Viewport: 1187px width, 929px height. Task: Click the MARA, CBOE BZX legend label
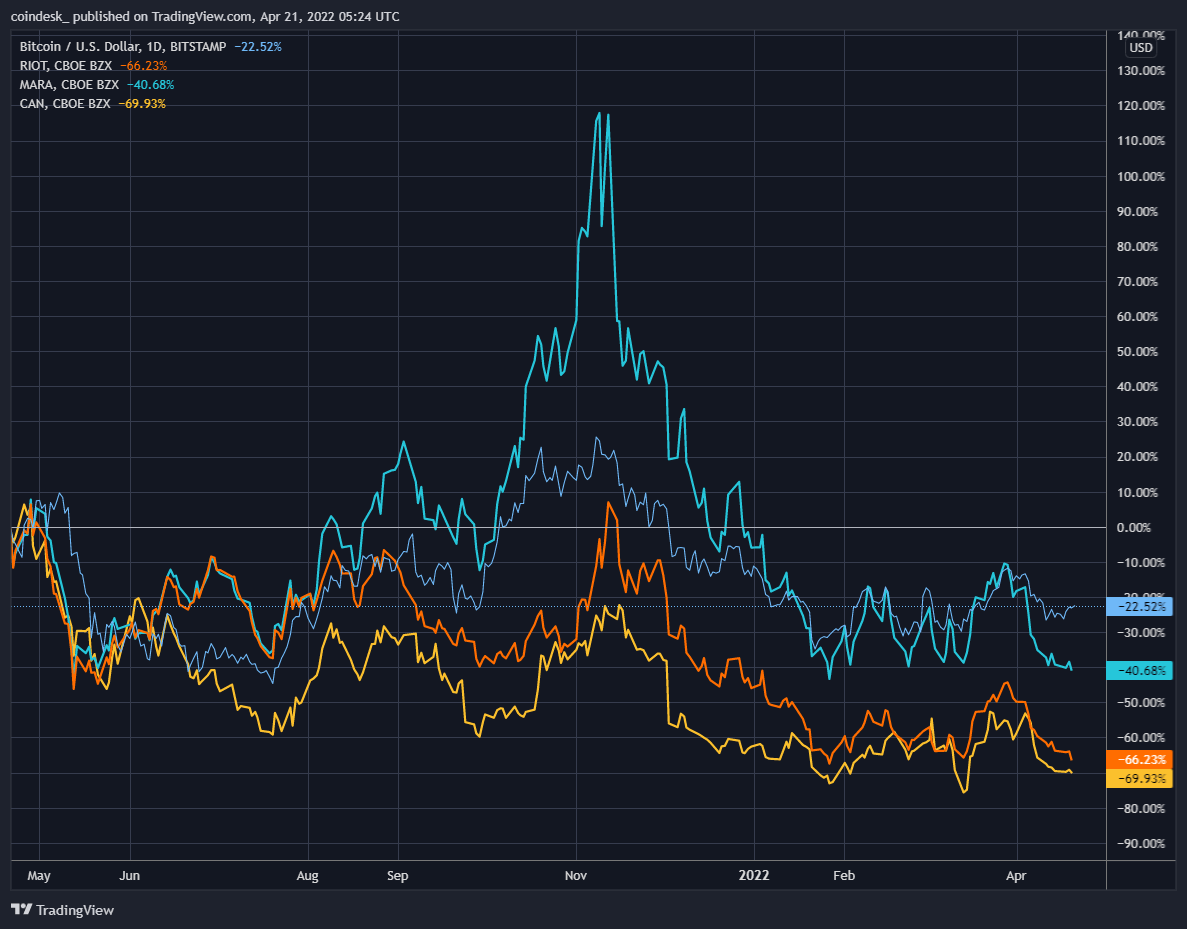pos(70,85)
